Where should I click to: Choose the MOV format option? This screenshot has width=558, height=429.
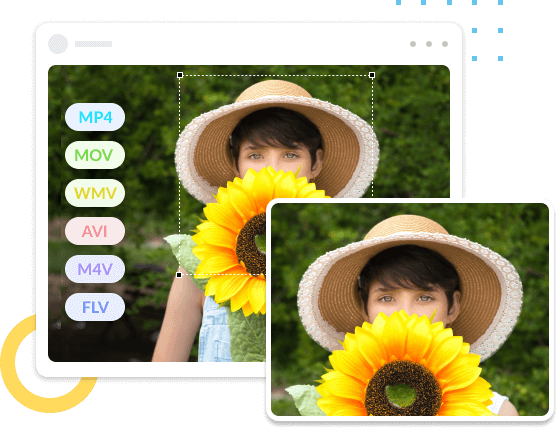click(95, 155)
